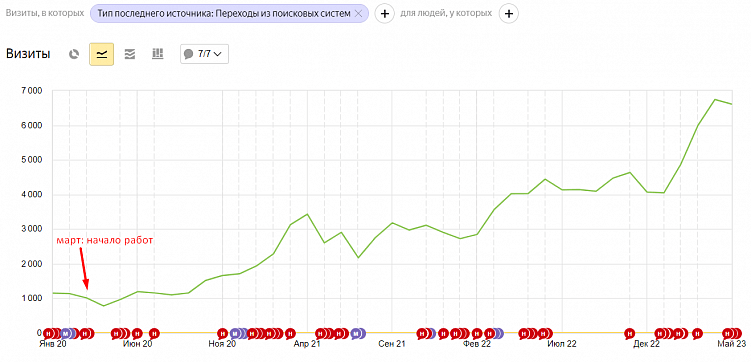Open the 7/7 chart annotations dropdown
751x362 pixels.
point(205,54)
